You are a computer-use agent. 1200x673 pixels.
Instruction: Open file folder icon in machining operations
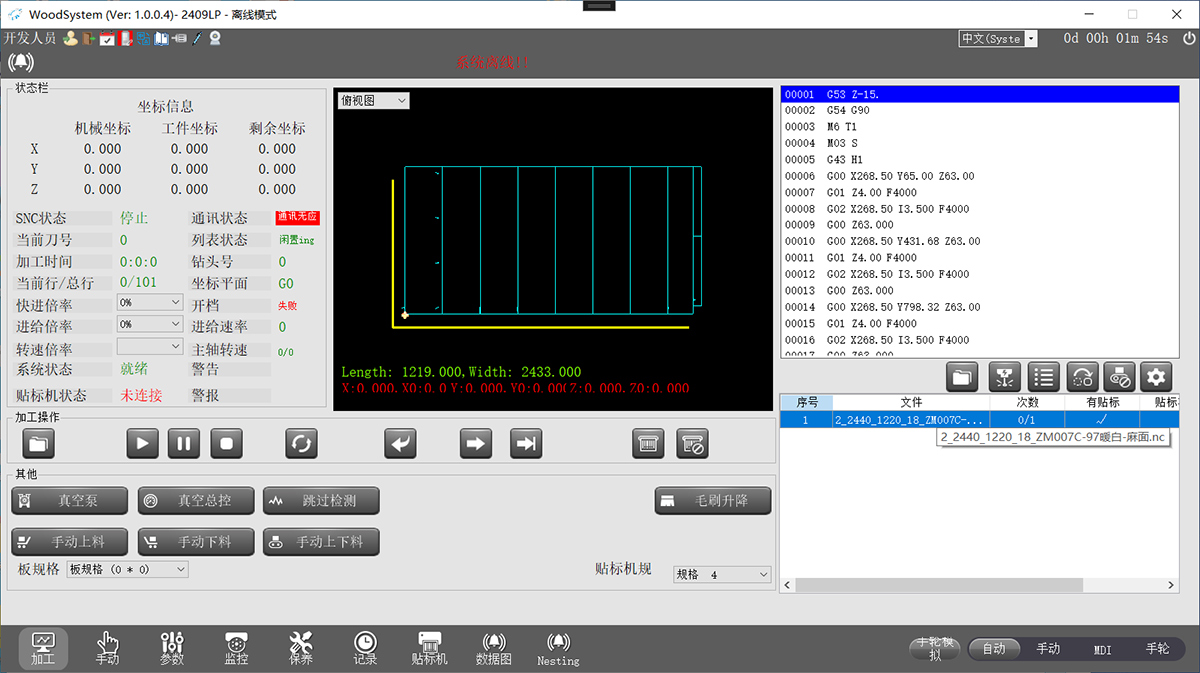point(38,443)
